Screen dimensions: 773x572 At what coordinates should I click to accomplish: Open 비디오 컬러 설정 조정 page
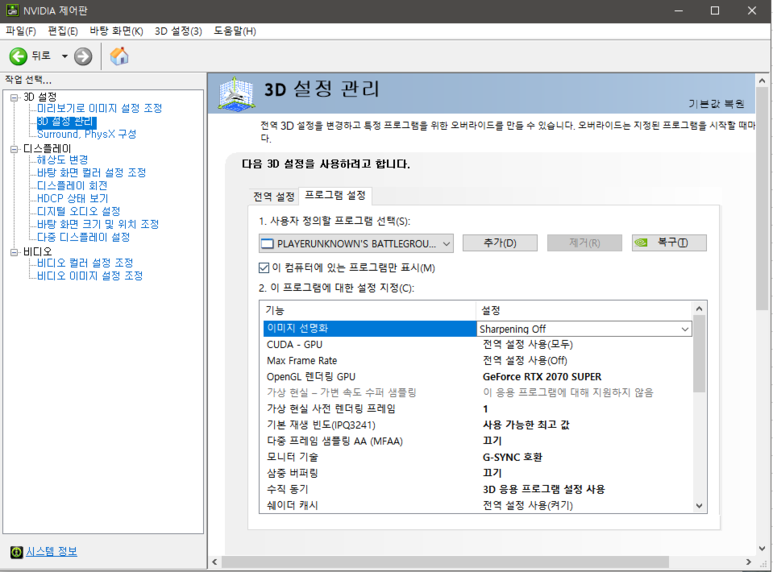click(x=85, y=263)
